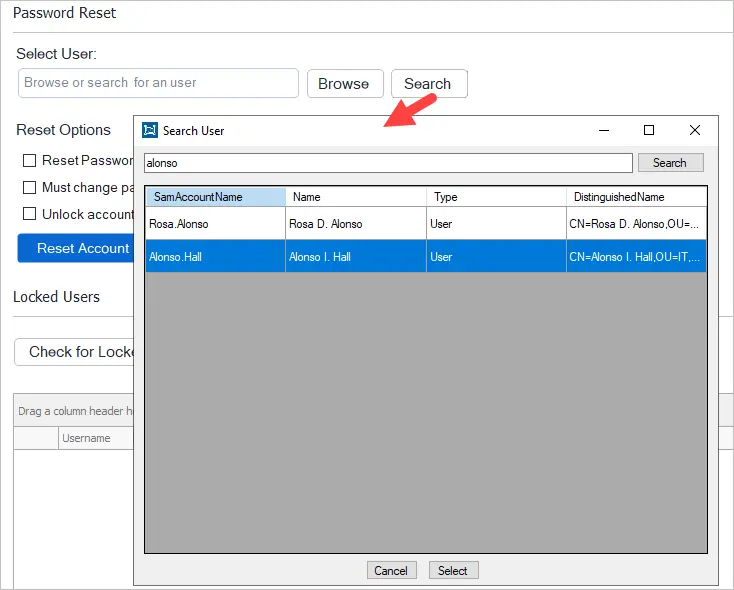Click the Username column header in Locked Users
The width and height of the screenshot is (734, 590).
pyautogui.click(x=96, y=438)
